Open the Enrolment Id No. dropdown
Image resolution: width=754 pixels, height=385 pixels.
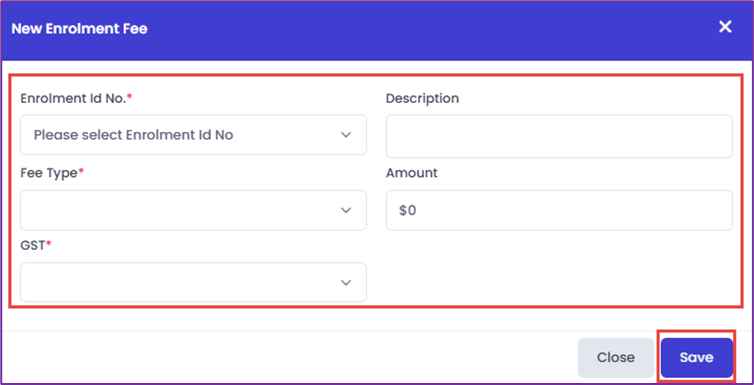click(x=193, y=135)
